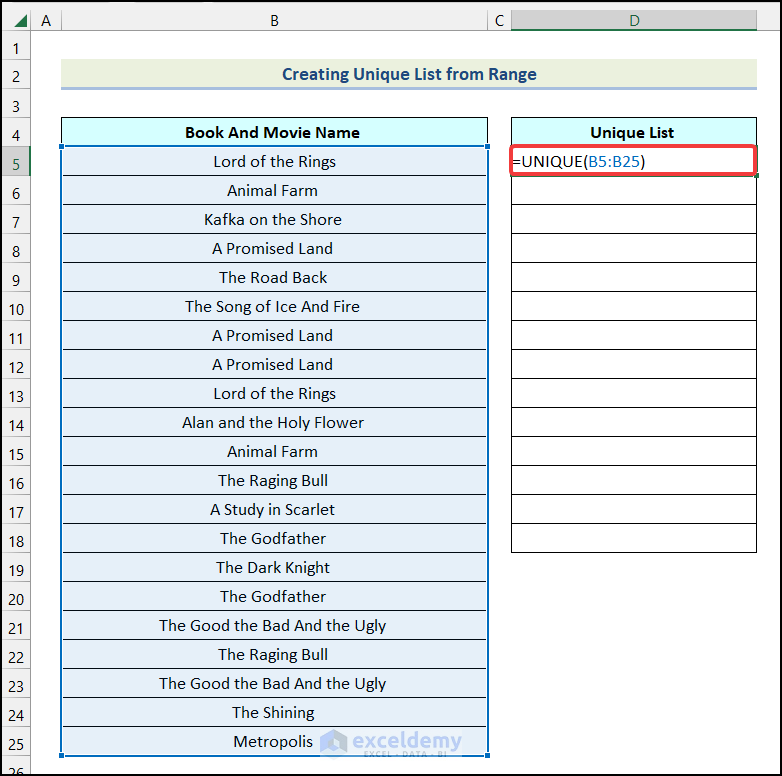Select column A header

46,21
